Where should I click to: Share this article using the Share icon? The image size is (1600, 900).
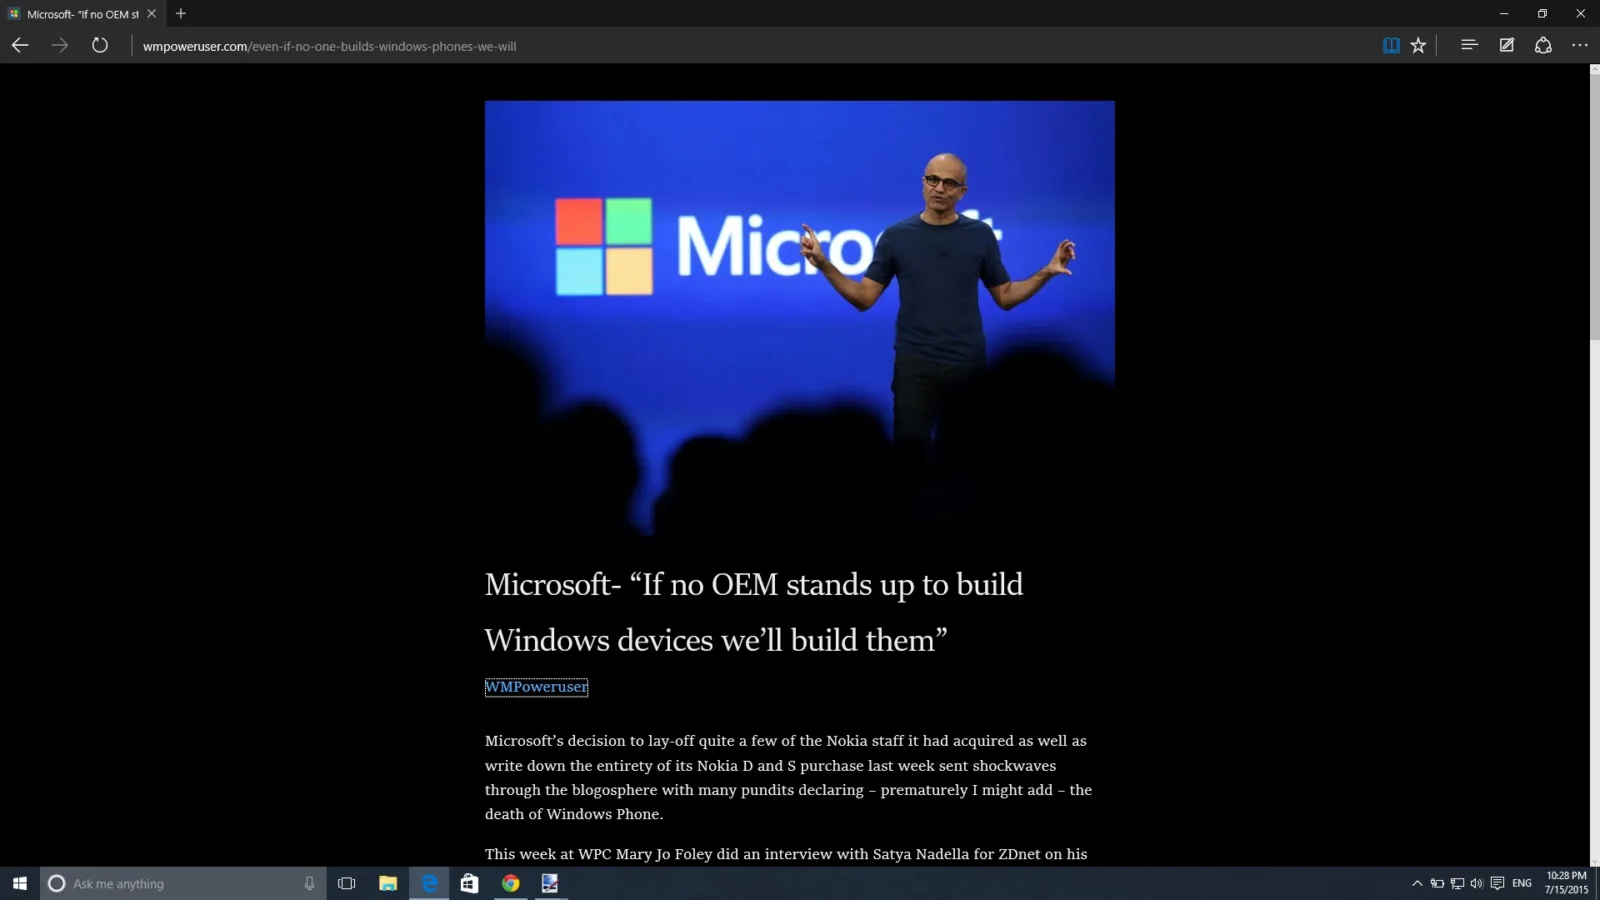pos(1543,45)
